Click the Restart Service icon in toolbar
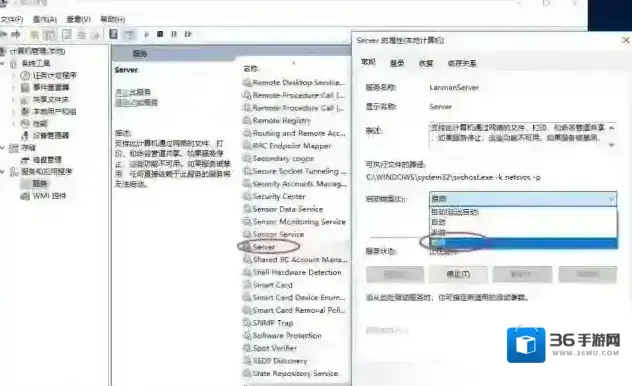 pos(188,34)
